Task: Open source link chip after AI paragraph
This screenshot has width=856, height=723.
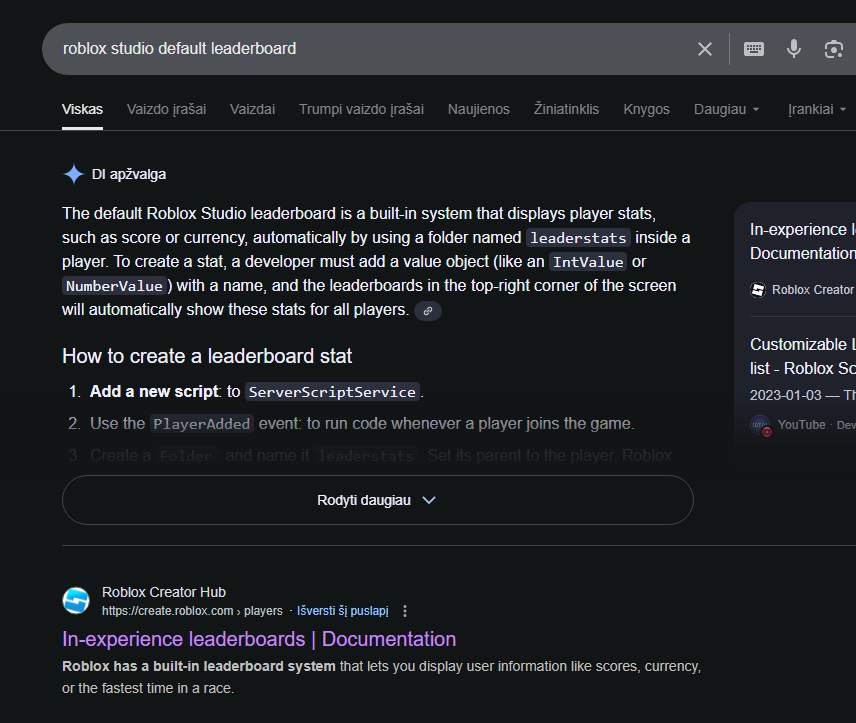Action: pos(428,311)
